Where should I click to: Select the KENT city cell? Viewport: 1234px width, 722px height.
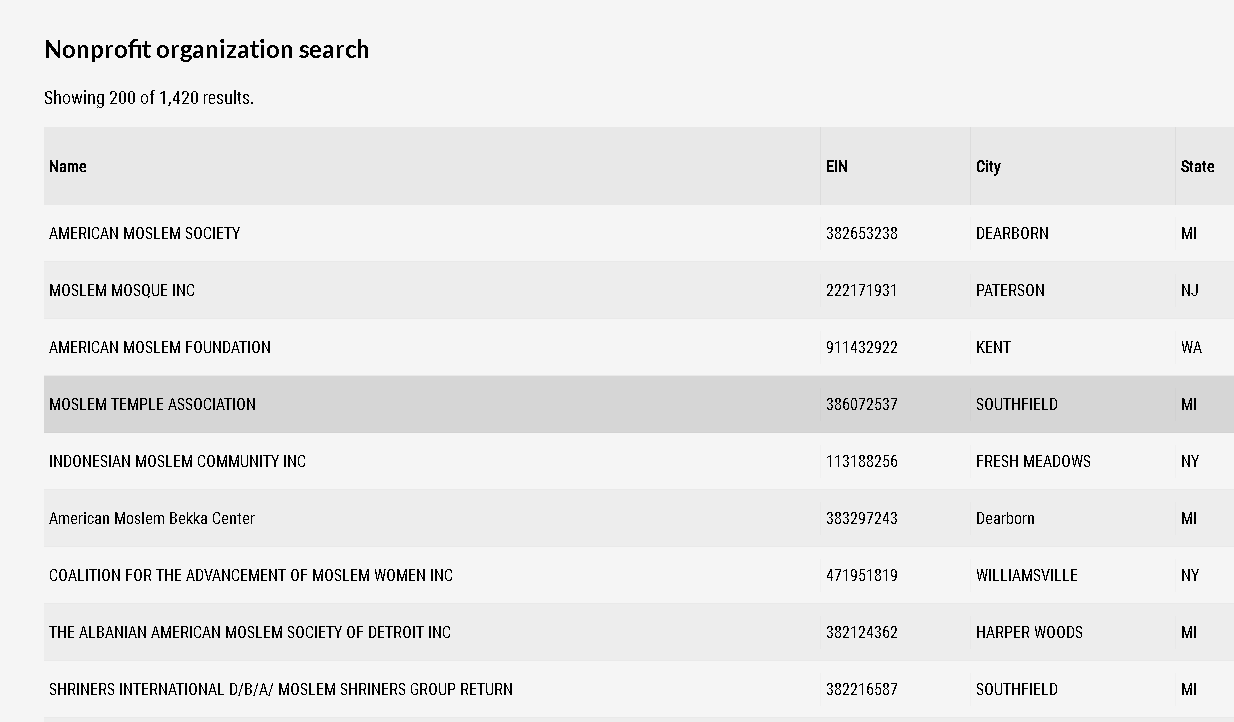[x=993, y=347]
